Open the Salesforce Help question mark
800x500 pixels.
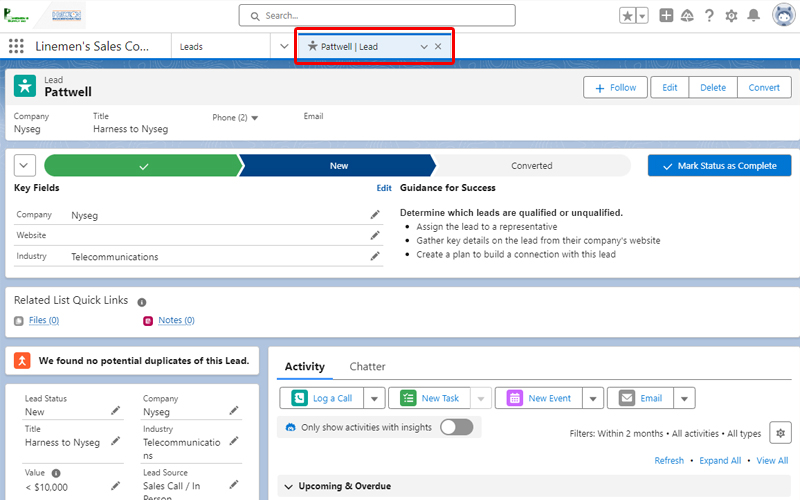click(709, 15)
